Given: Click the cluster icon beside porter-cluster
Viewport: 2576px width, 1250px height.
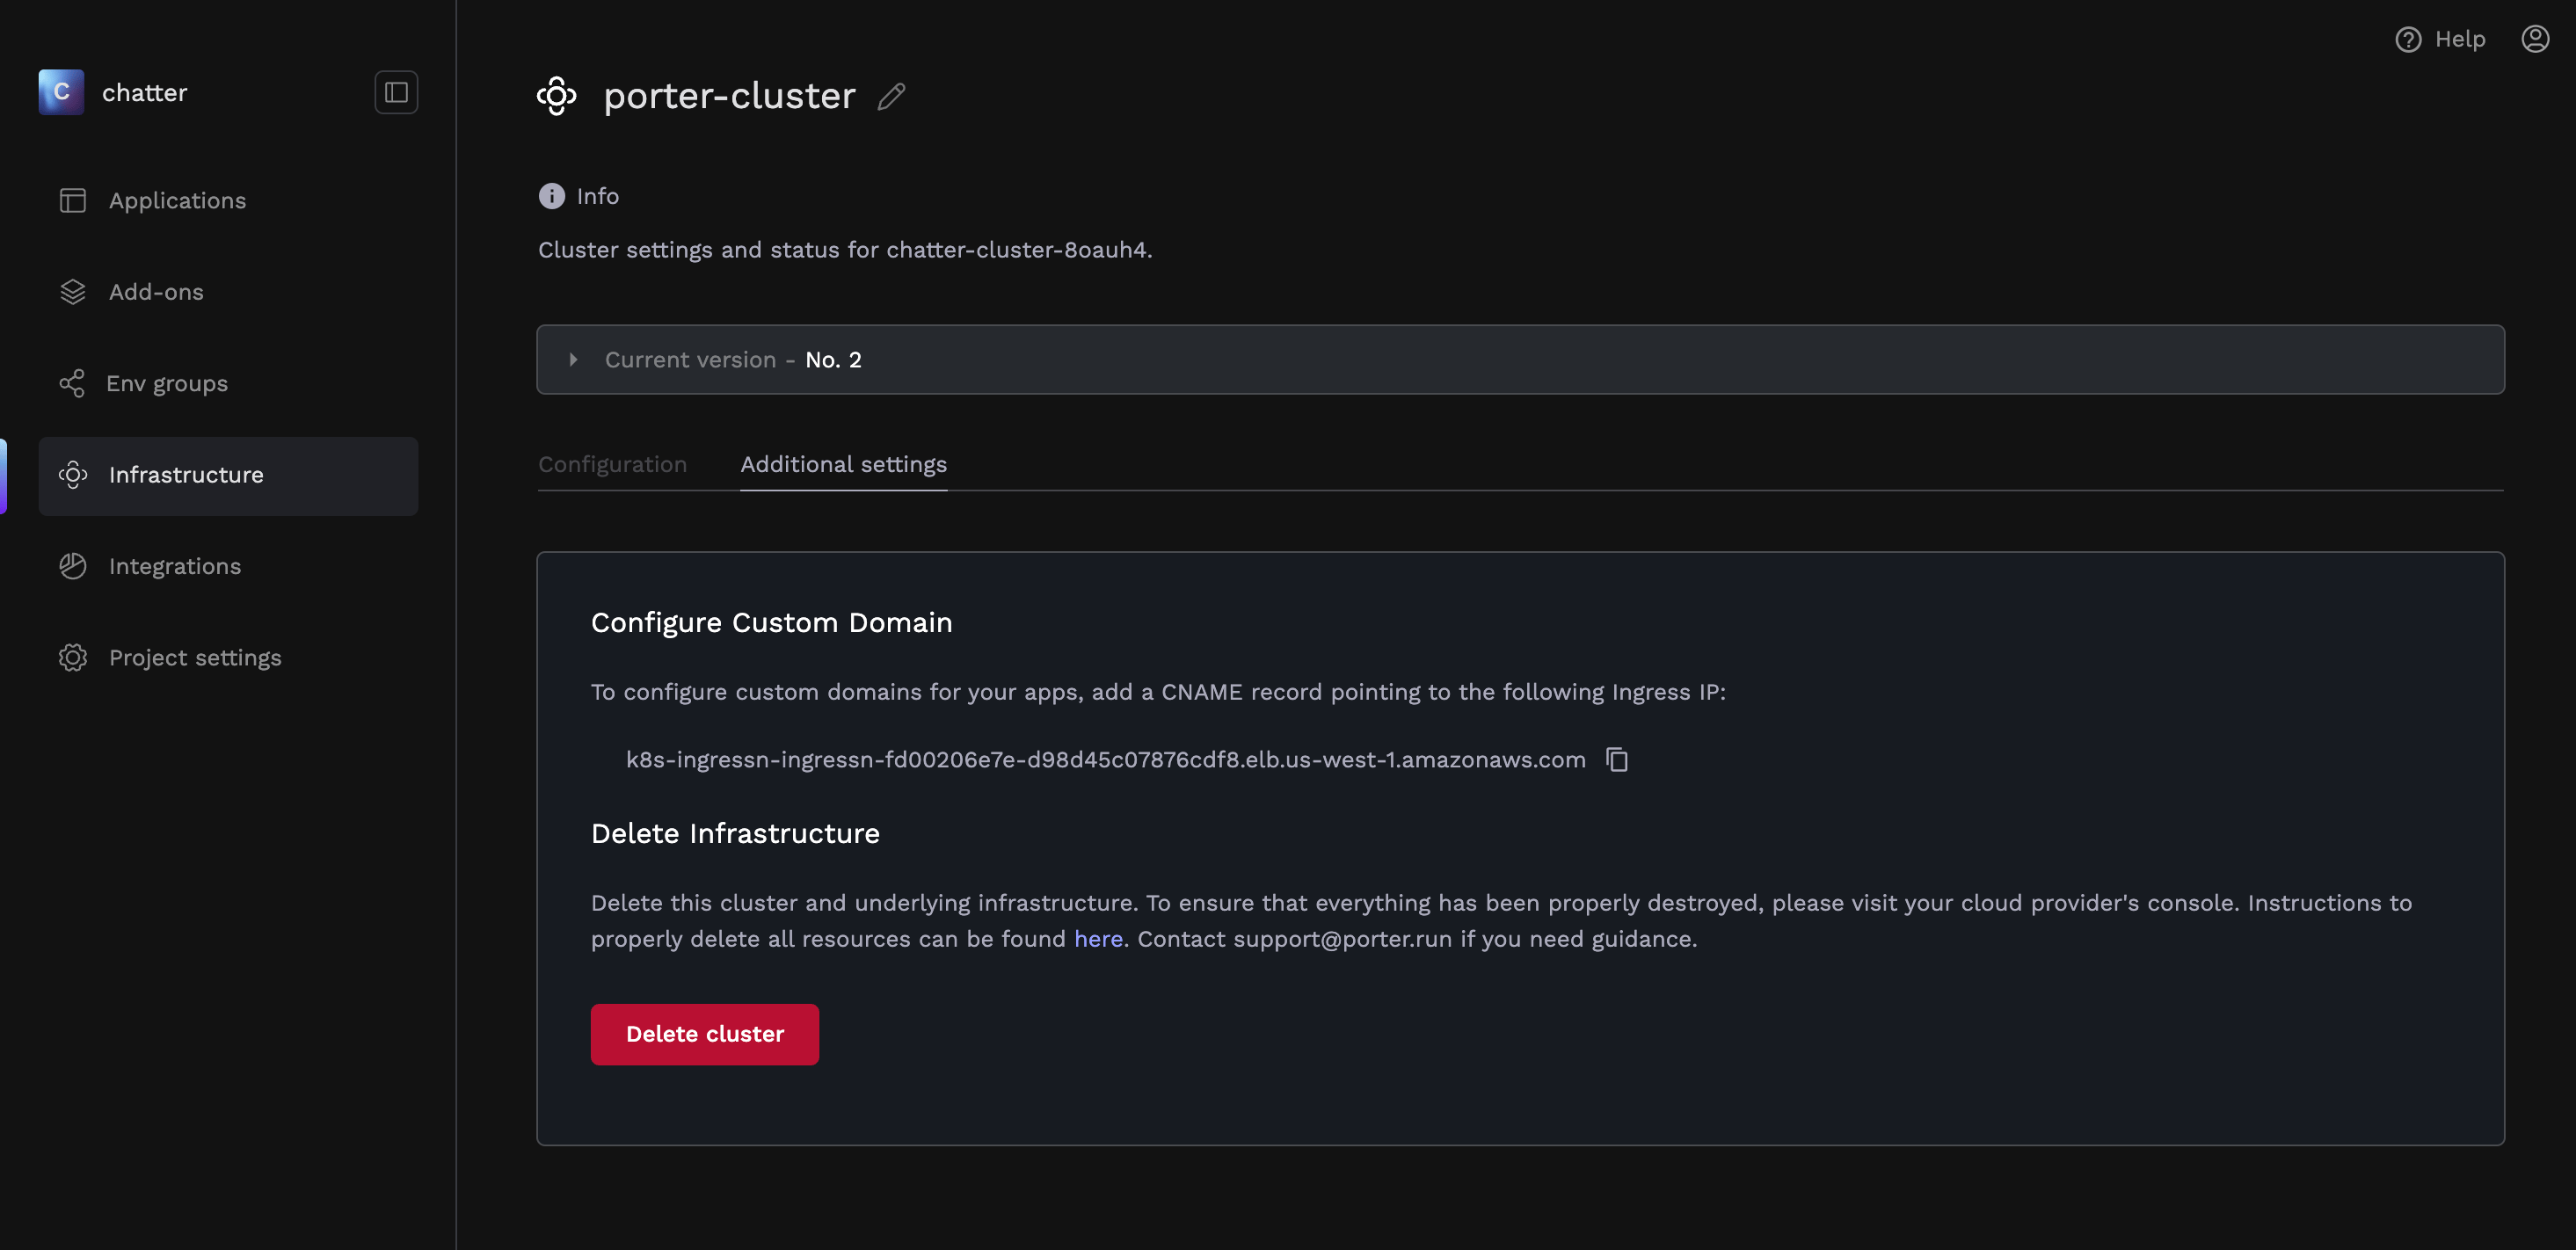Looking at the screenshot, I should [x=556, y=96].
